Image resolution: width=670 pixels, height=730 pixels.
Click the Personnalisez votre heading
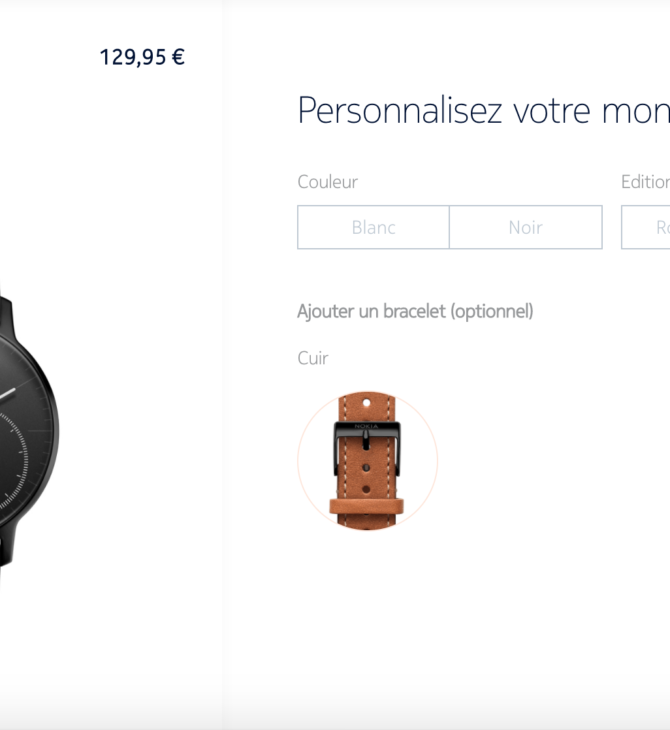484,110
